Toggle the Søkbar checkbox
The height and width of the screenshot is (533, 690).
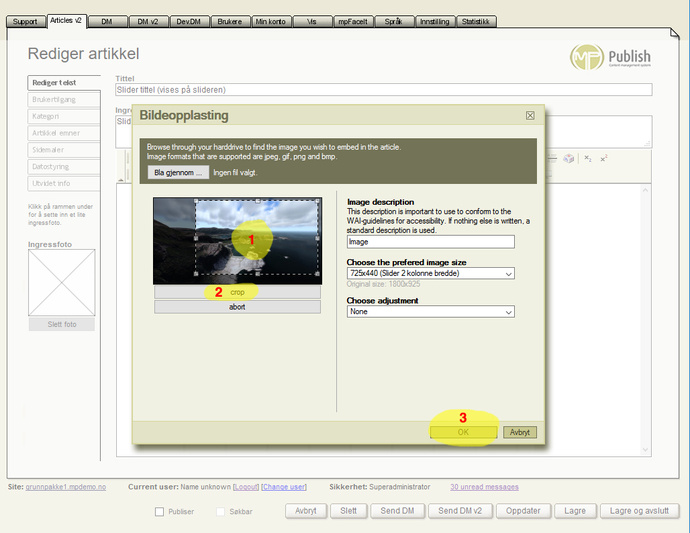coord(221,512)
